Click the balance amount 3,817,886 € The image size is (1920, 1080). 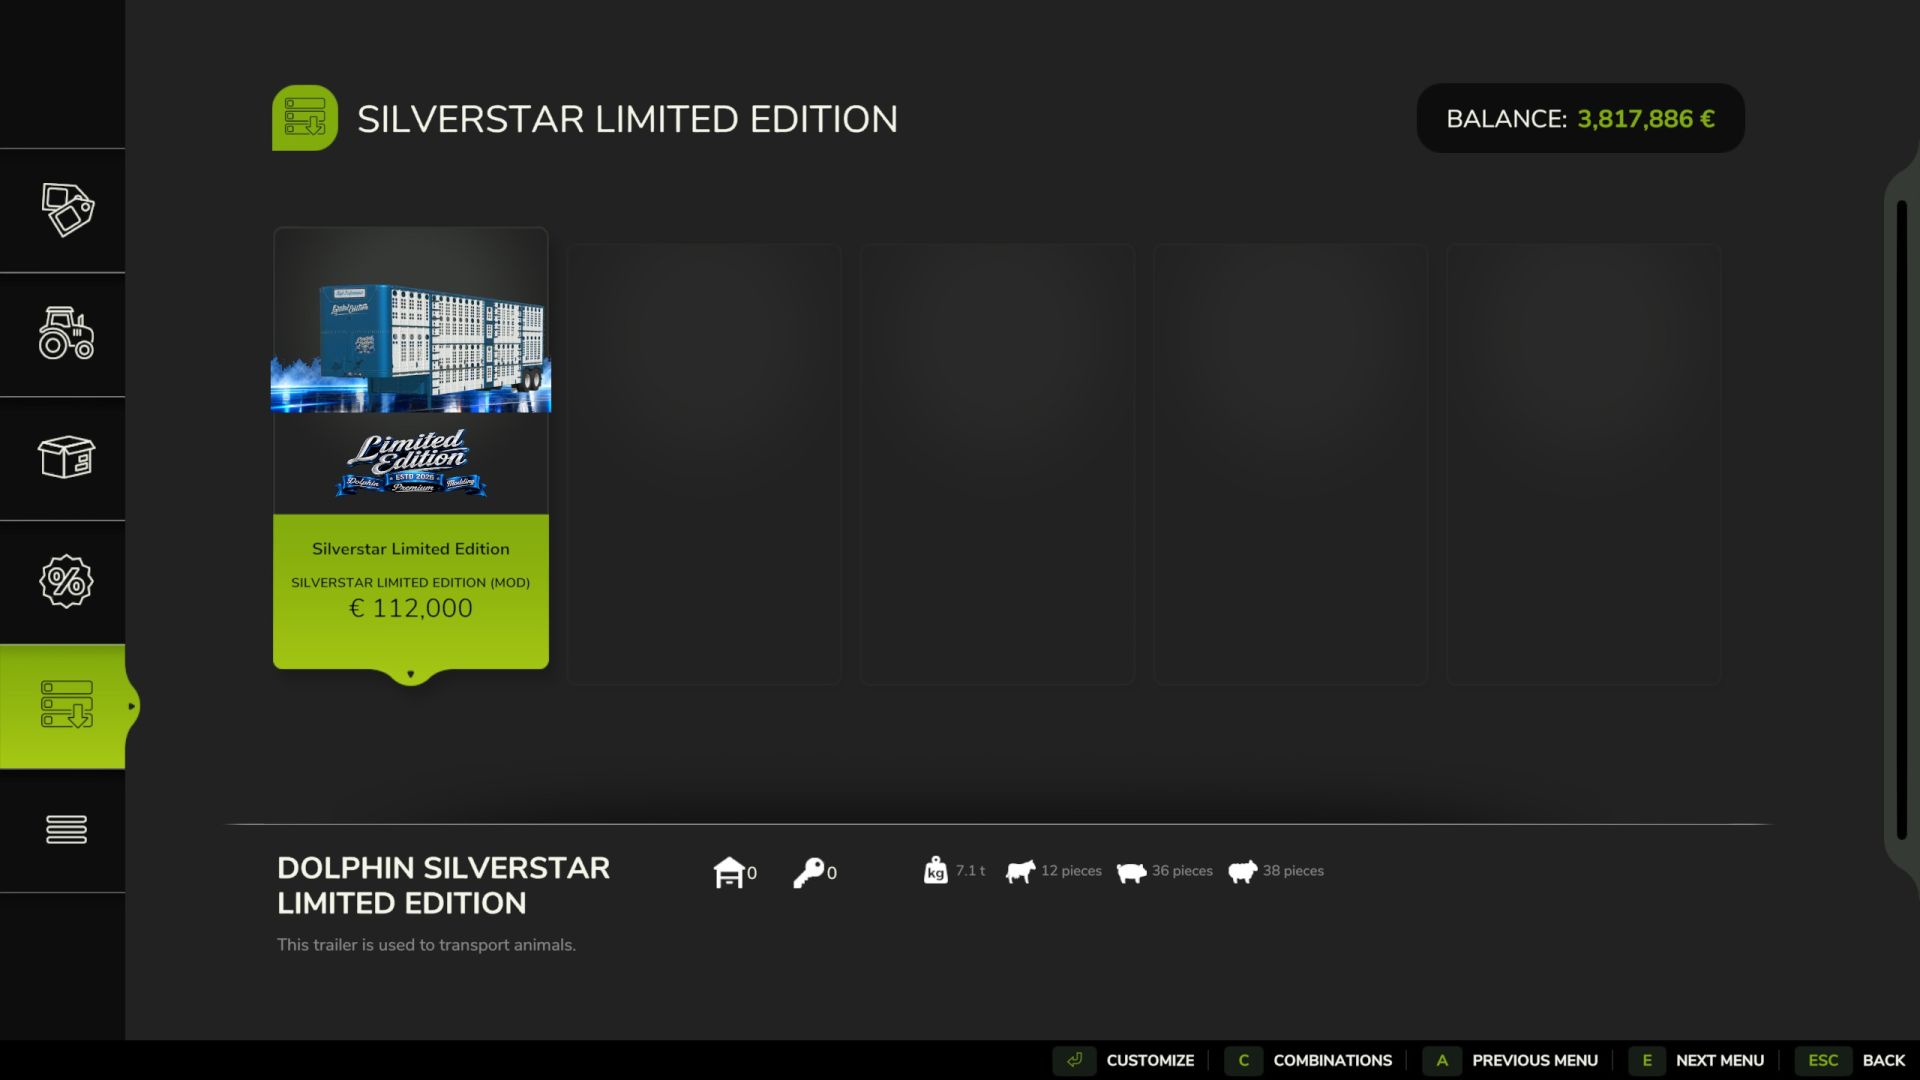click(1646, 119)
